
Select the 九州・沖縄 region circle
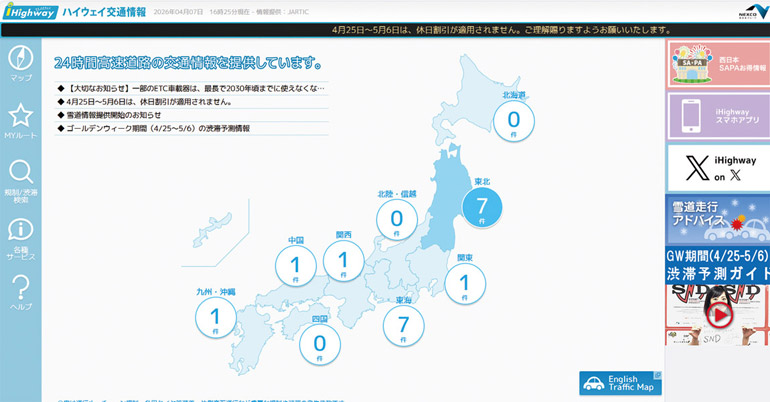pos(215,318)
